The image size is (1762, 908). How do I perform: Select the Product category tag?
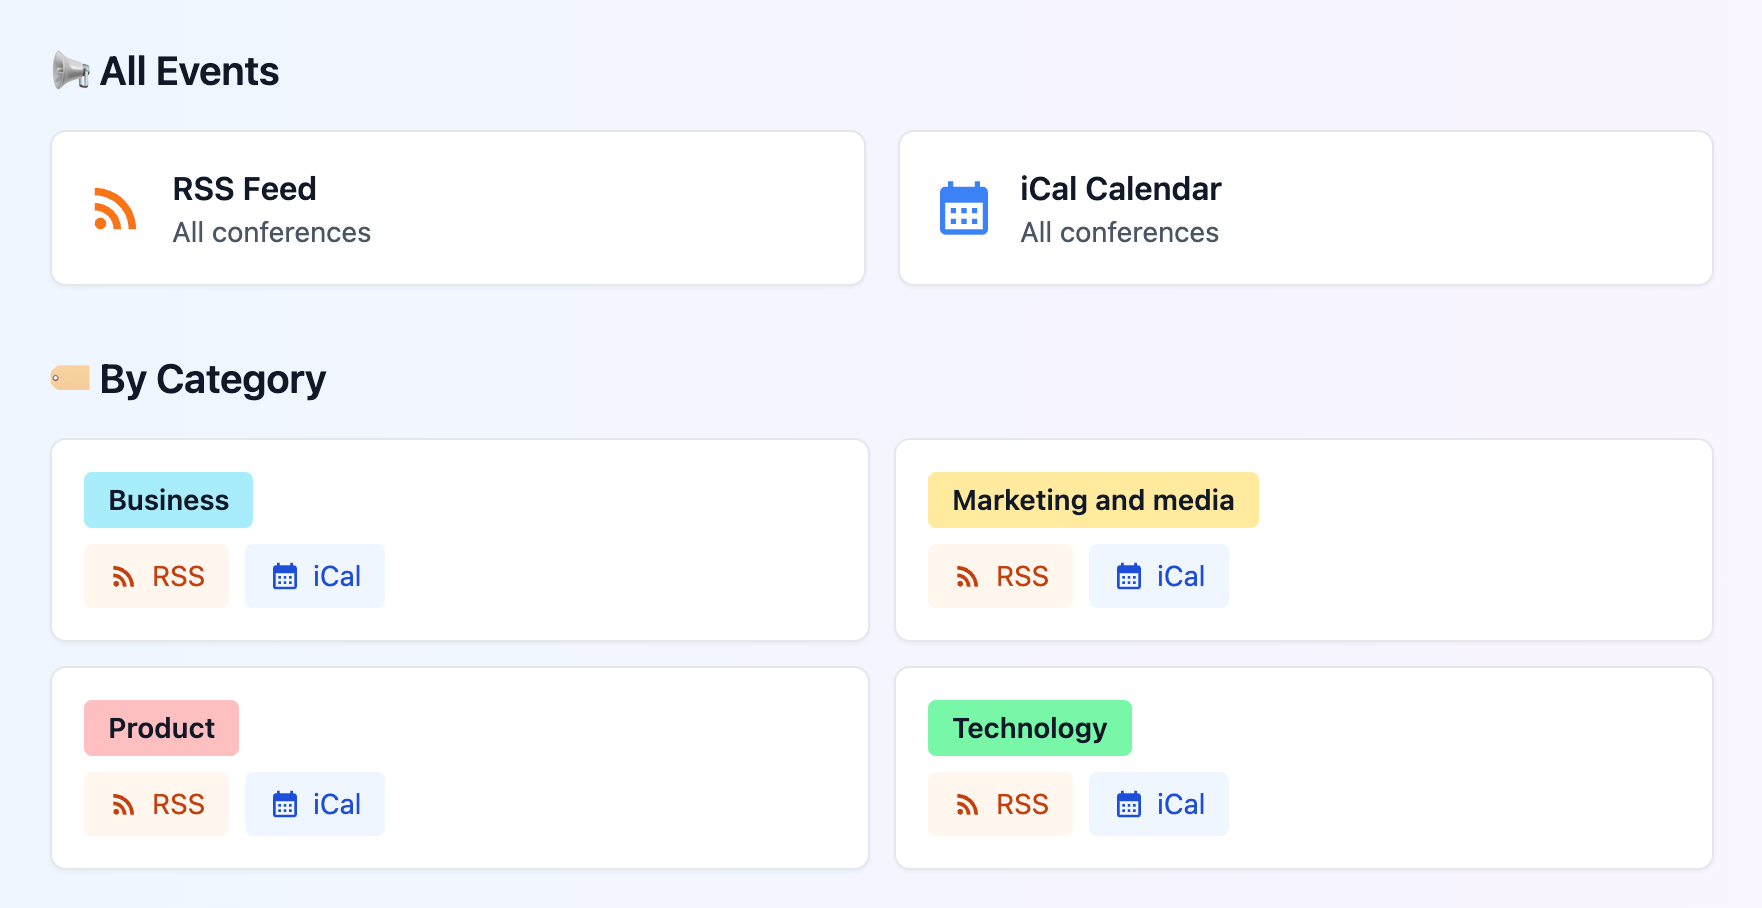[x=161, y=728]
